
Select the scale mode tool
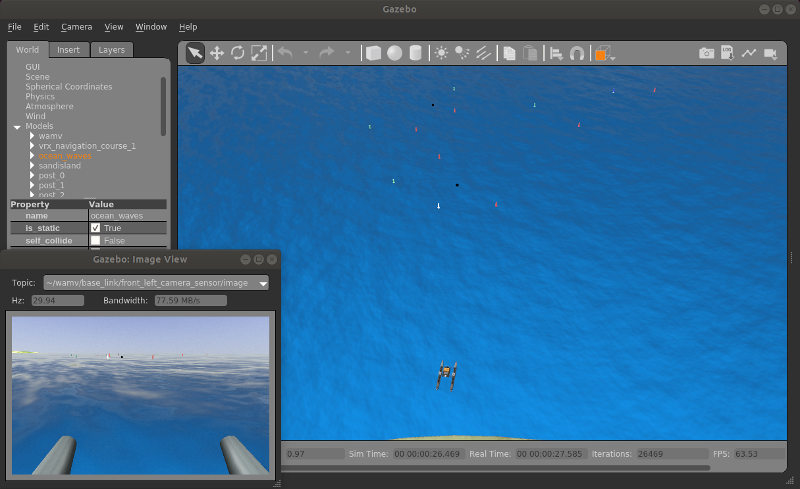(x=258, y=53)
